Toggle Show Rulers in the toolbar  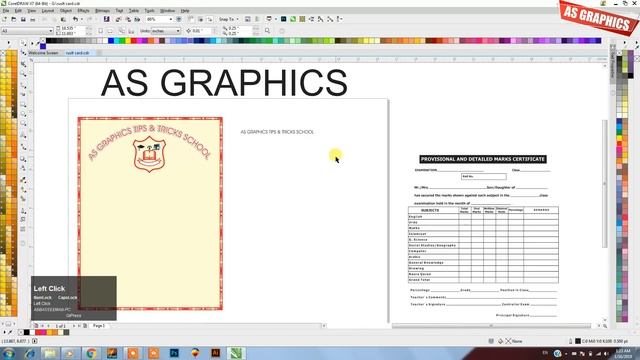click(190, 19)
